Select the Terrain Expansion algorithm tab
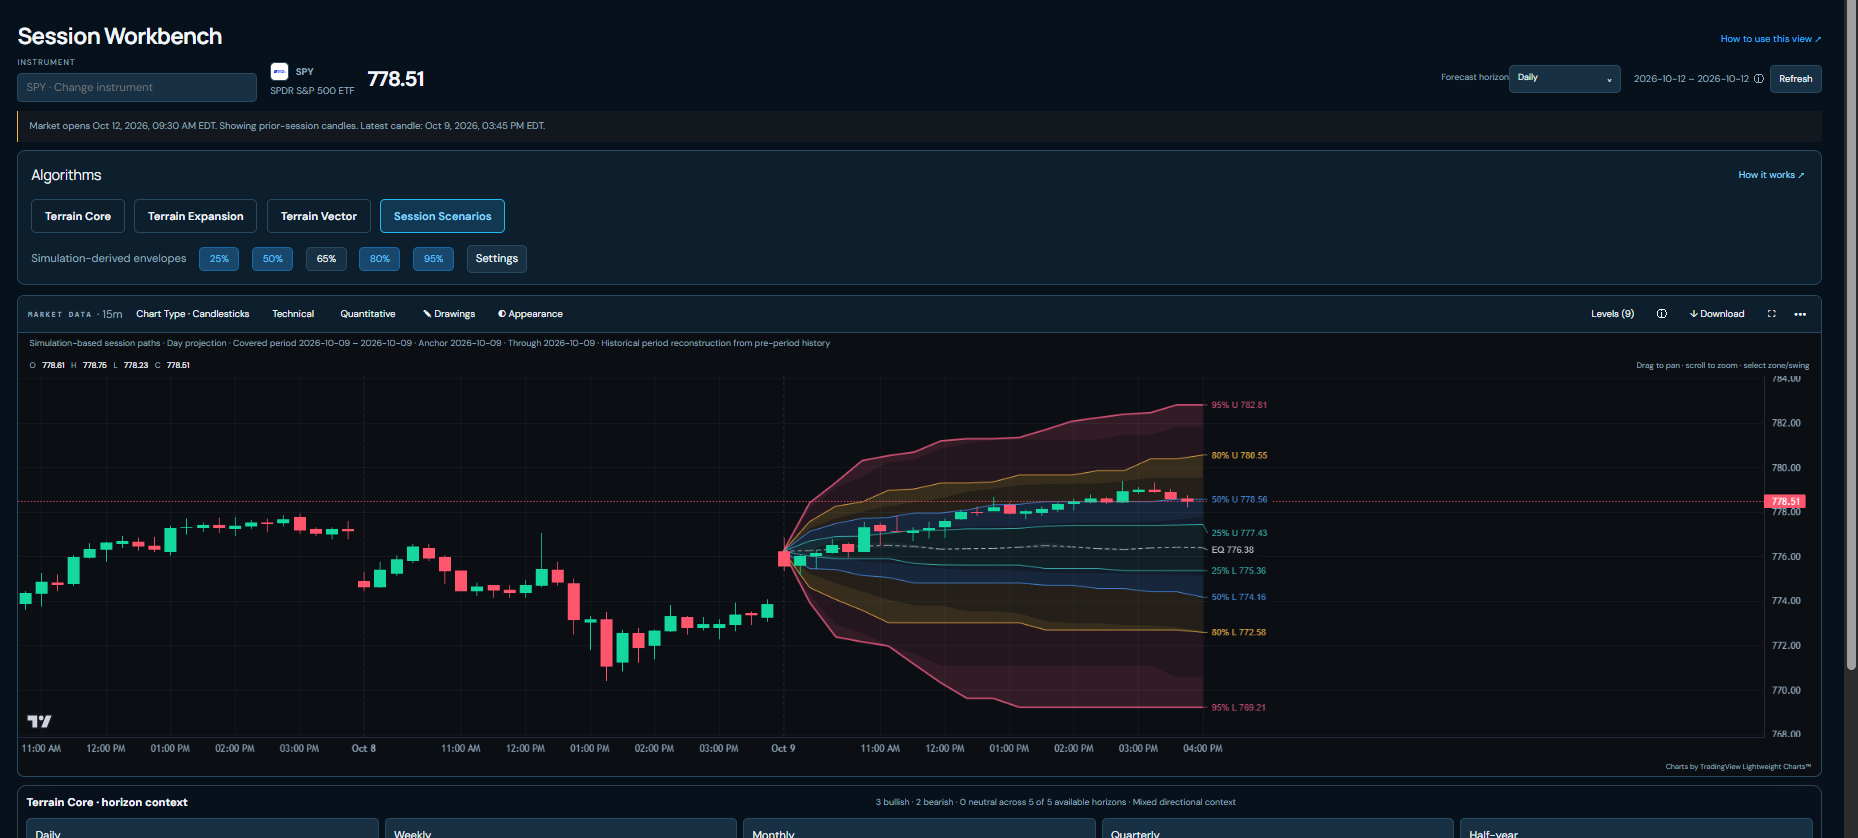 (x=196, y=216)
